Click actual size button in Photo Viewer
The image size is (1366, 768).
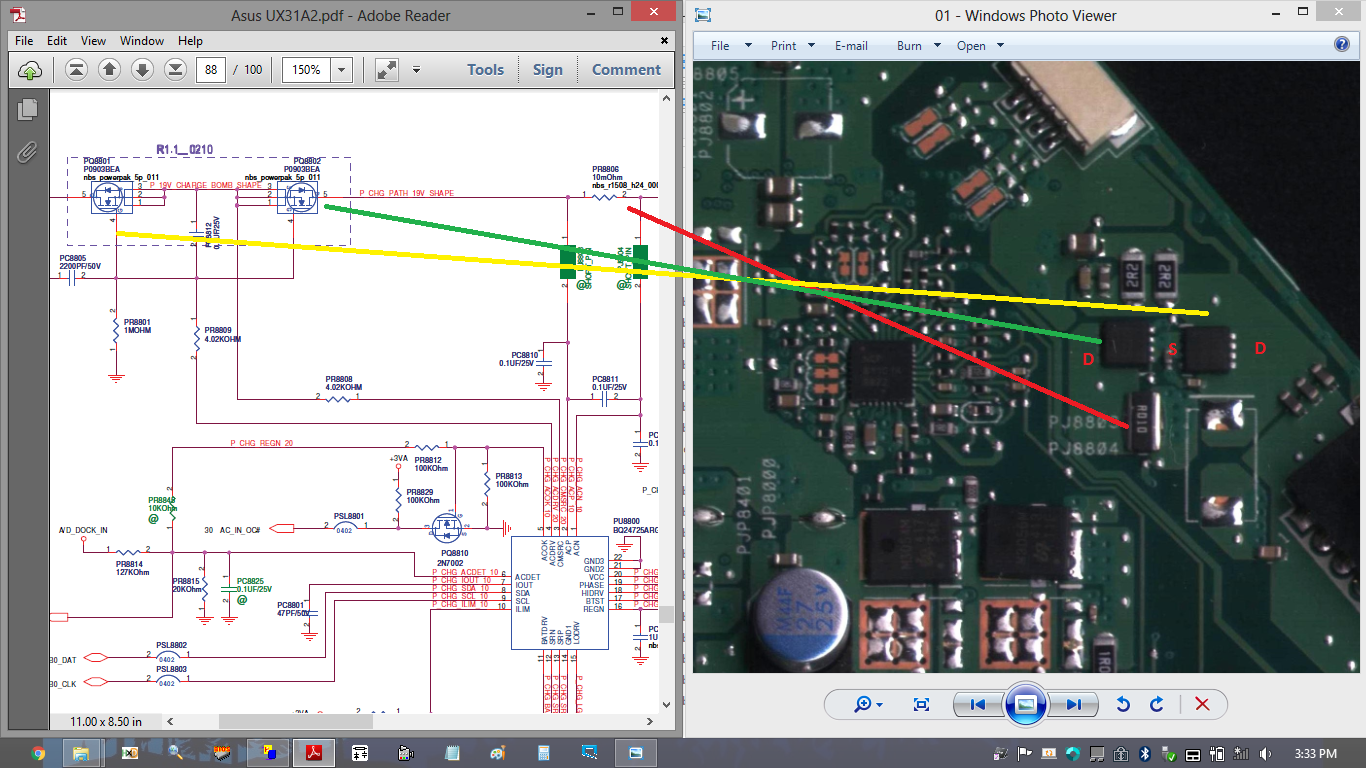922,705
